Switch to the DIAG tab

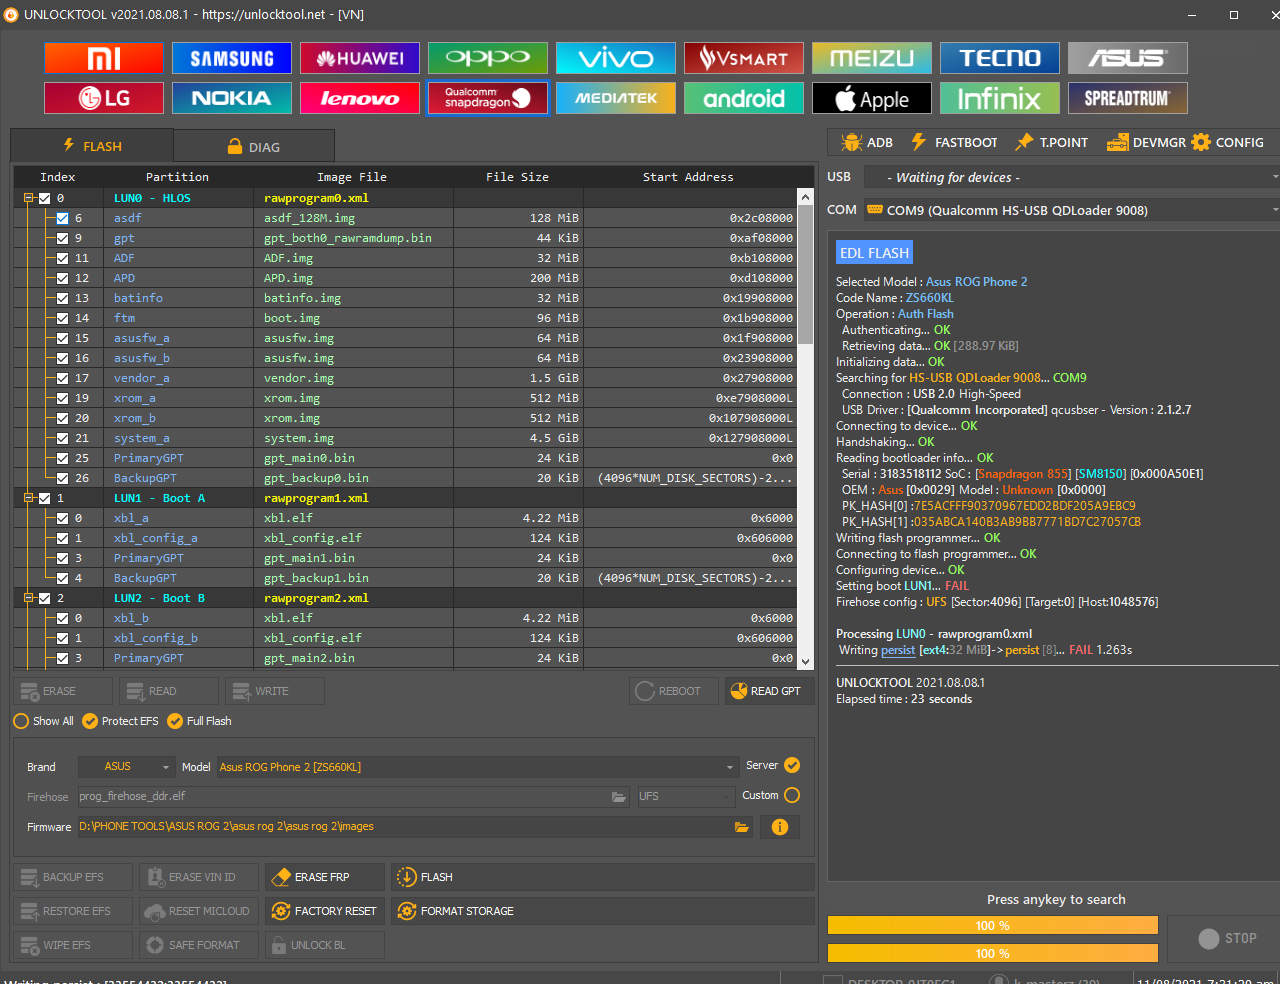tap(254, 146)
